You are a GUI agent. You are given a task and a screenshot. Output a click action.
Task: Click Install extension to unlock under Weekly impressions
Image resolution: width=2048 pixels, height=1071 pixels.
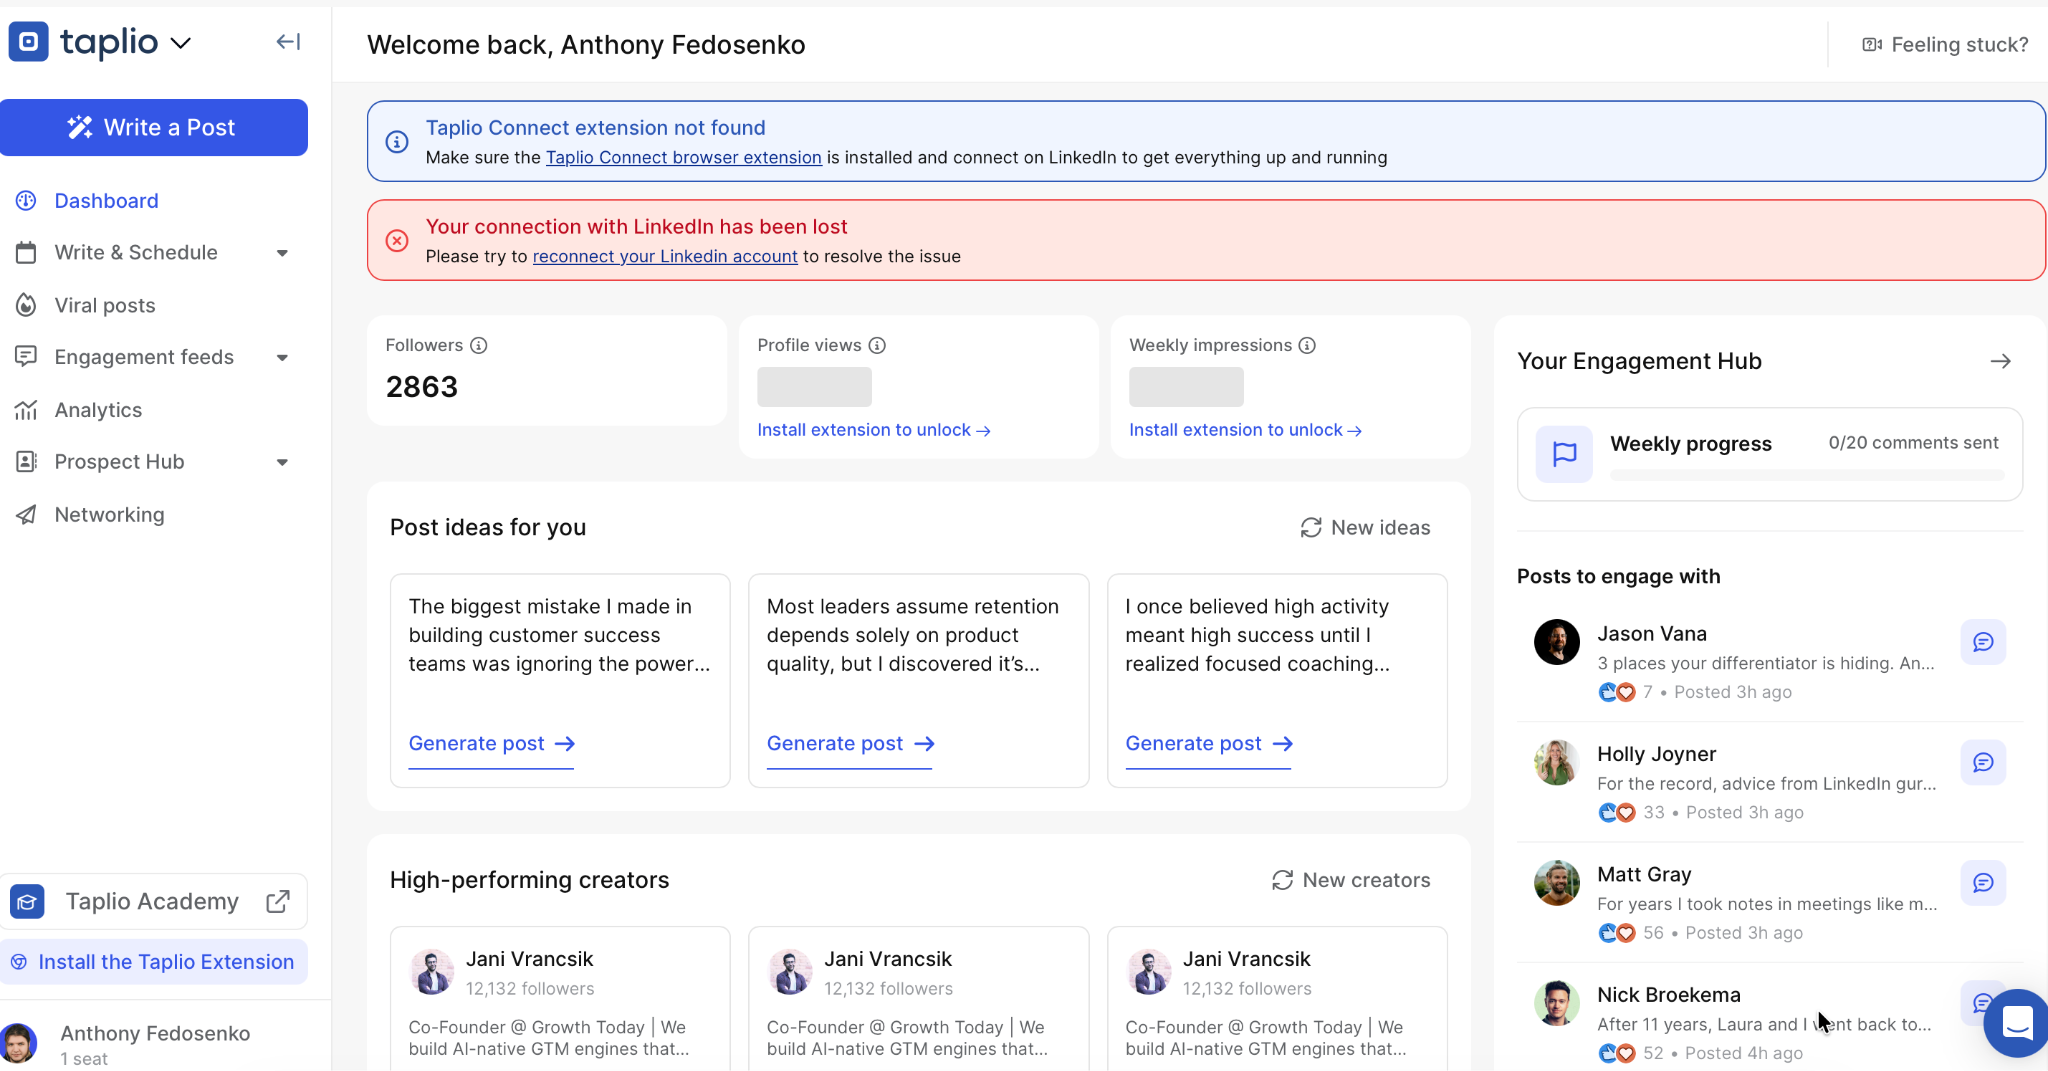tap(1246, 430)
